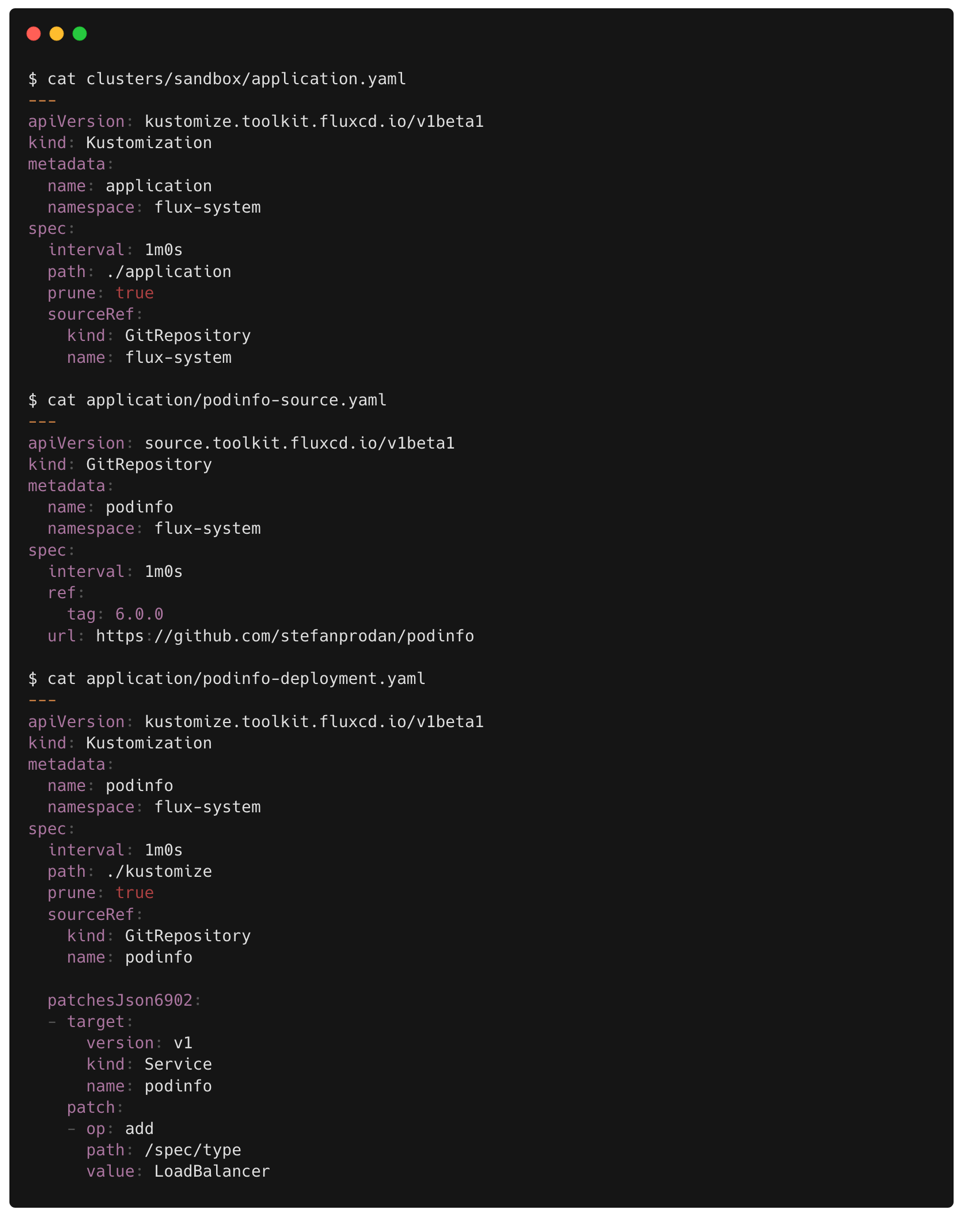The width and height of the screenshot is (963, 1216).
Task: Click source.toolkit.fluxcd.io/v1beta1 apiVersion value
Action: click(300, 443)
